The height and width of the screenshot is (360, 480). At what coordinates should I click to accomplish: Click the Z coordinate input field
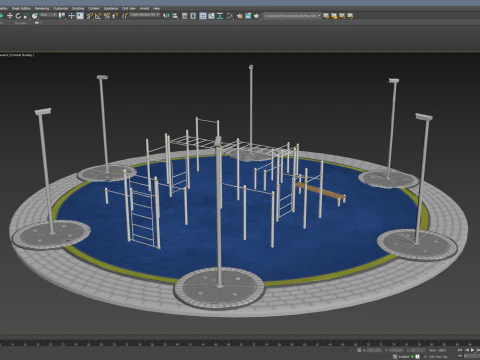418,350
